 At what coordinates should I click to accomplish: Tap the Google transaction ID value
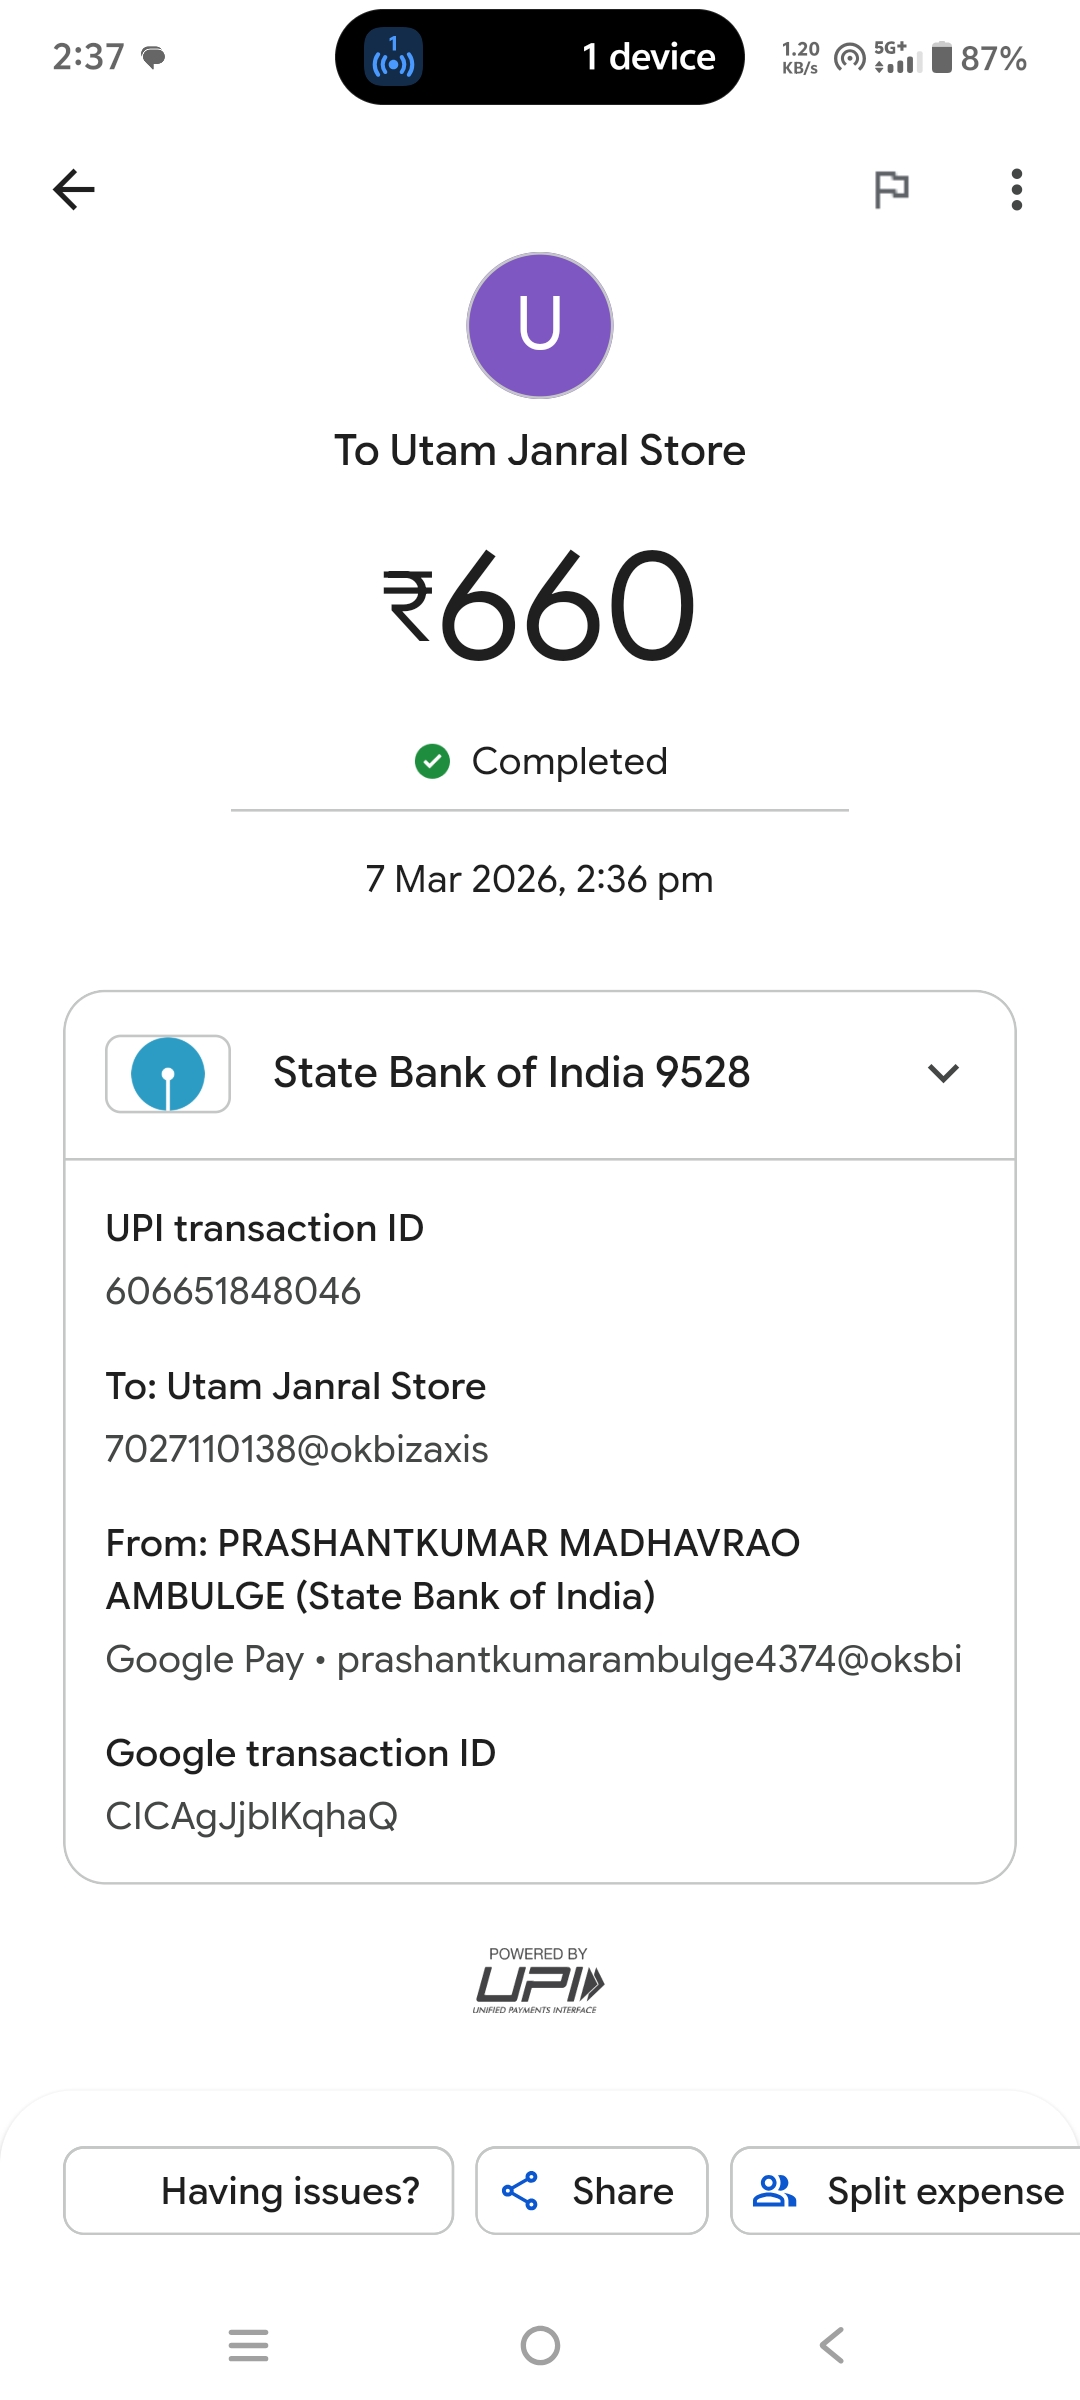(x=252, y=1816)
